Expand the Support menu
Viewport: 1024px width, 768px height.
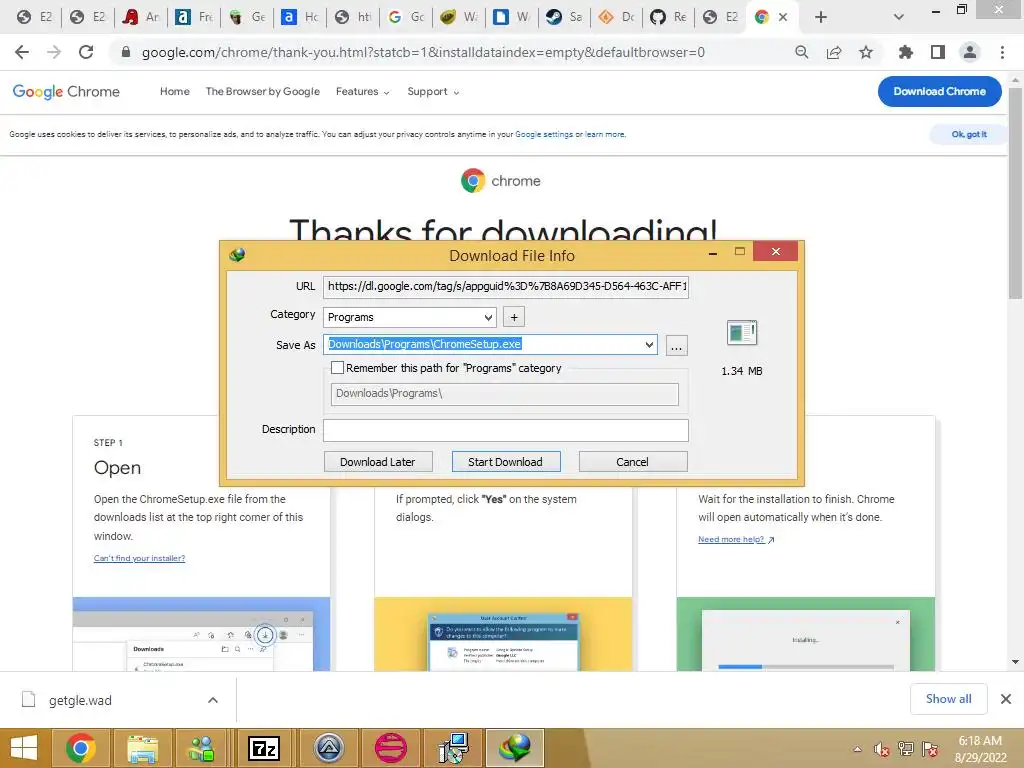coord(433,91)
